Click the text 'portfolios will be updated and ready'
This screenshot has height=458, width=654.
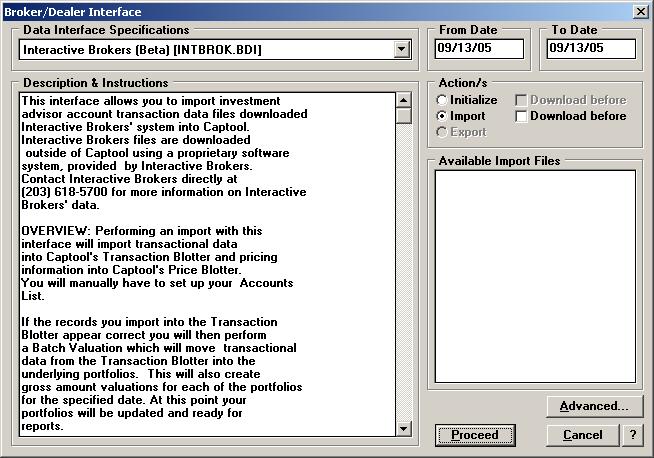pos(123,413)
